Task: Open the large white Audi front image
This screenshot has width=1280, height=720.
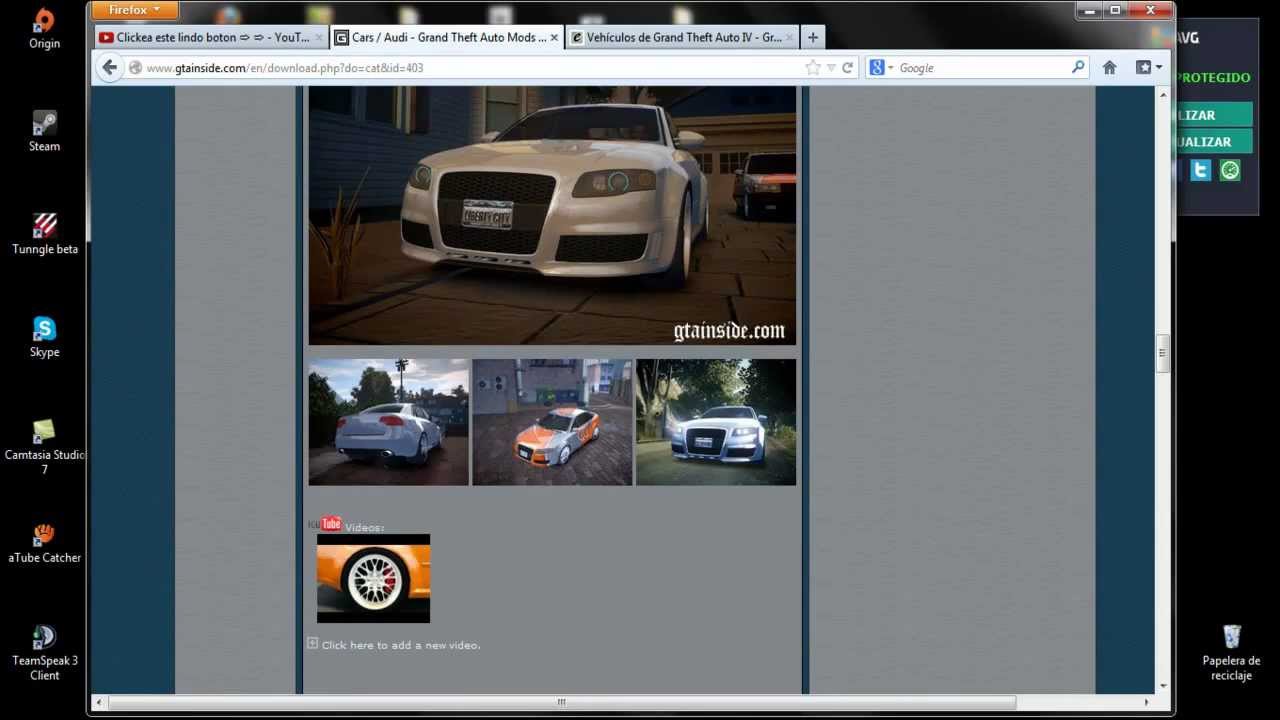Action: tap(552, 215)
